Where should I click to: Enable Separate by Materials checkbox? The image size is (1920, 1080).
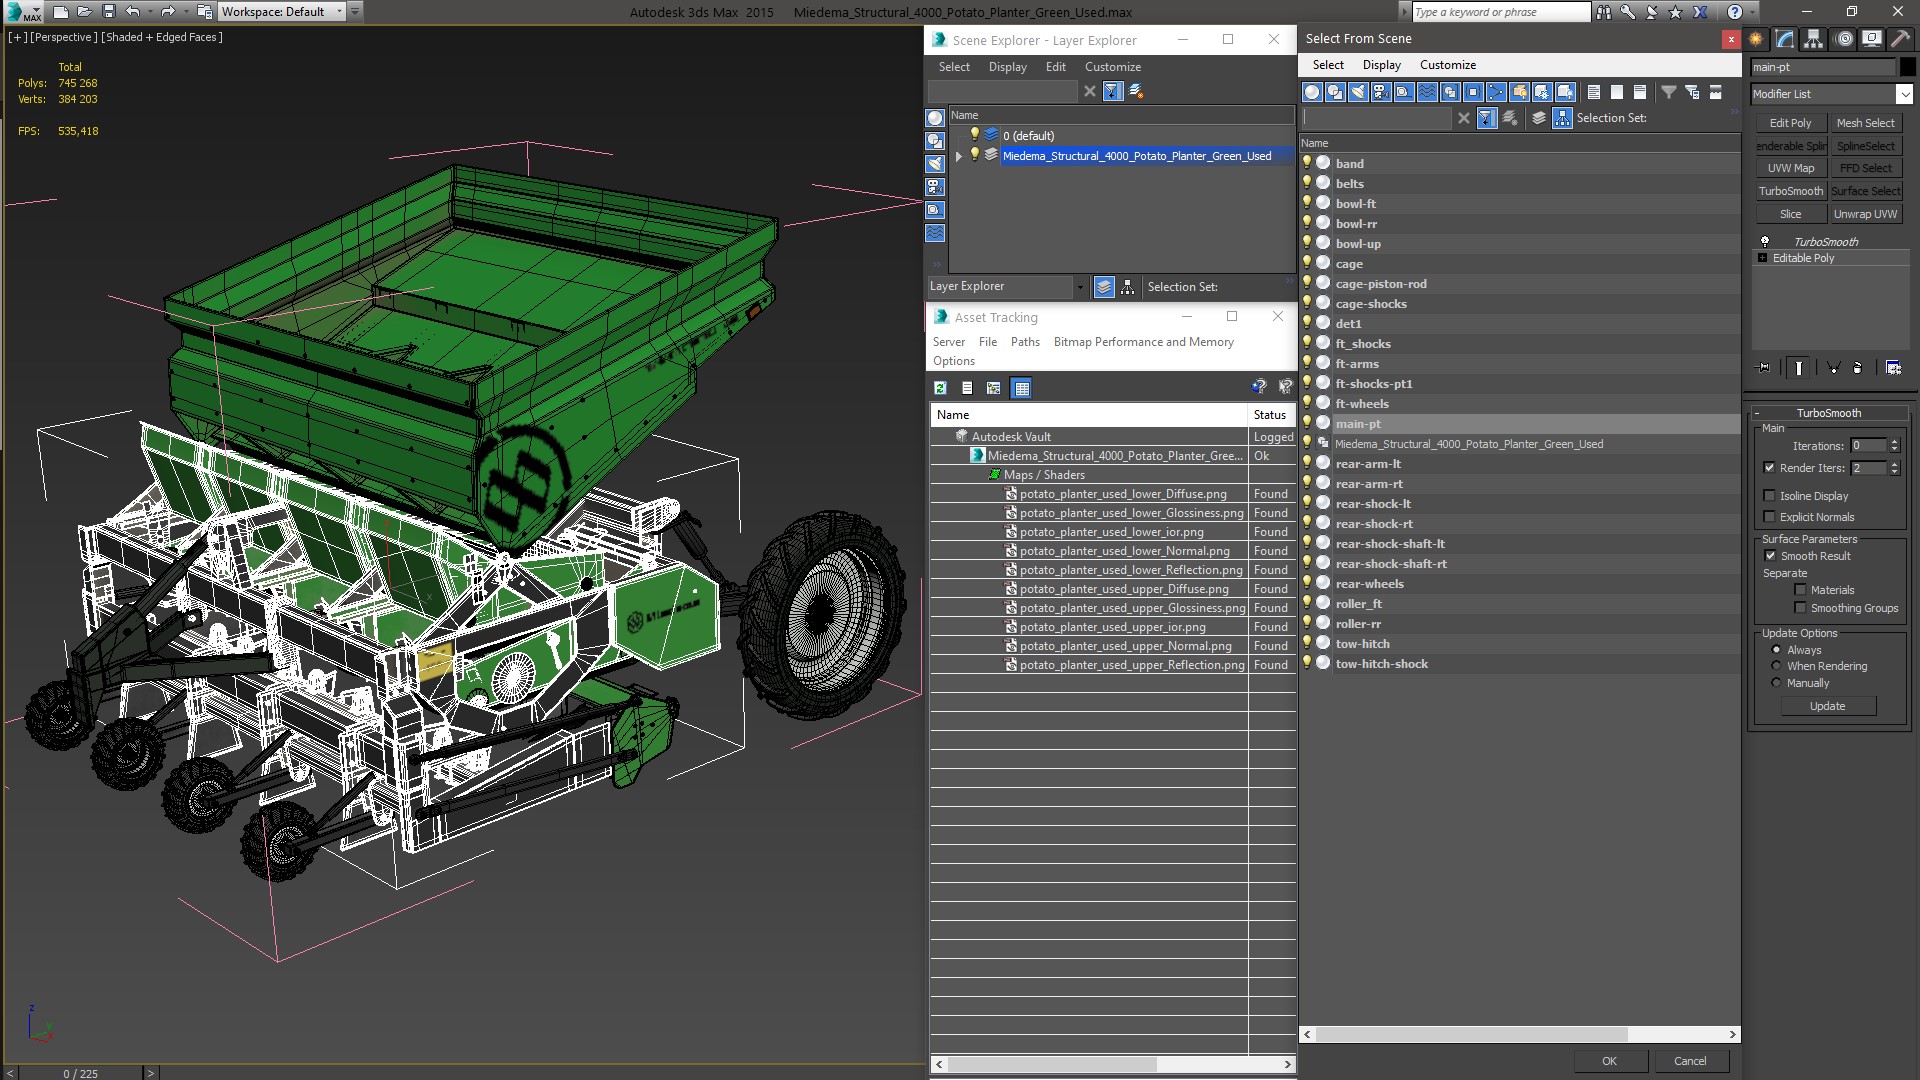1801,590
